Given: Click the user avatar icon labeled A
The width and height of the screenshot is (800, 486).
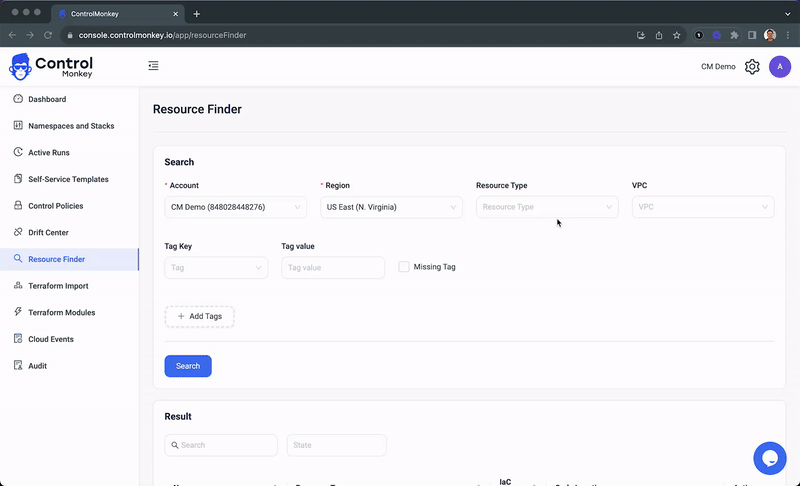Looking at the screenshot, I should [x=779, y=67].
